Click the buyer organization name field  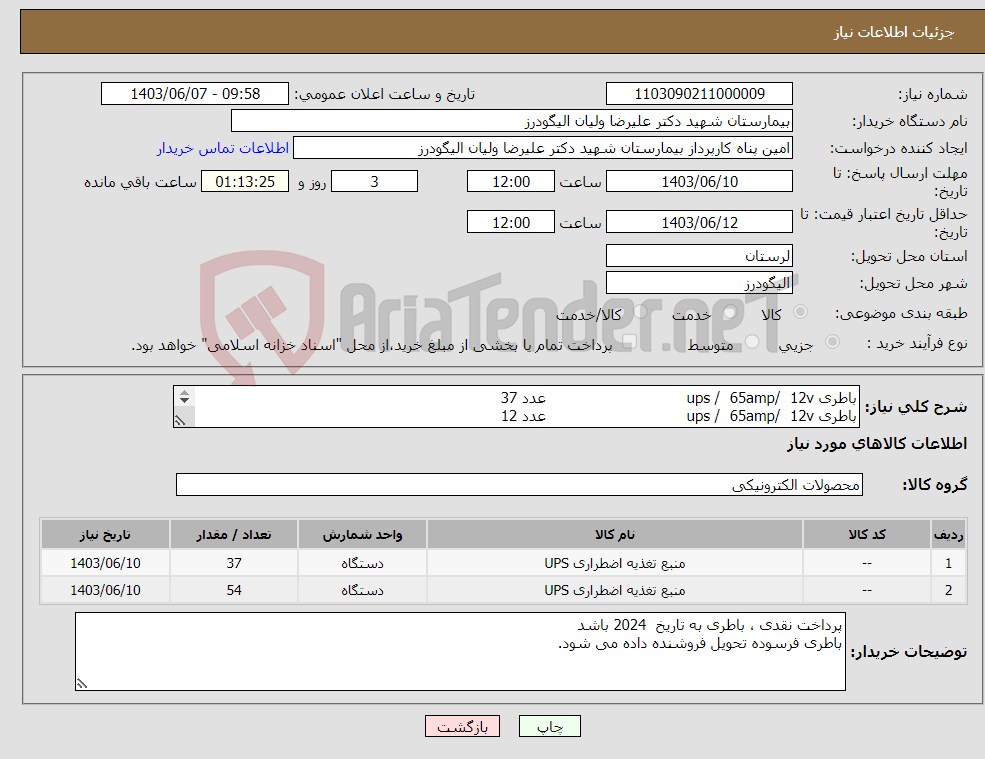(512, 121)
